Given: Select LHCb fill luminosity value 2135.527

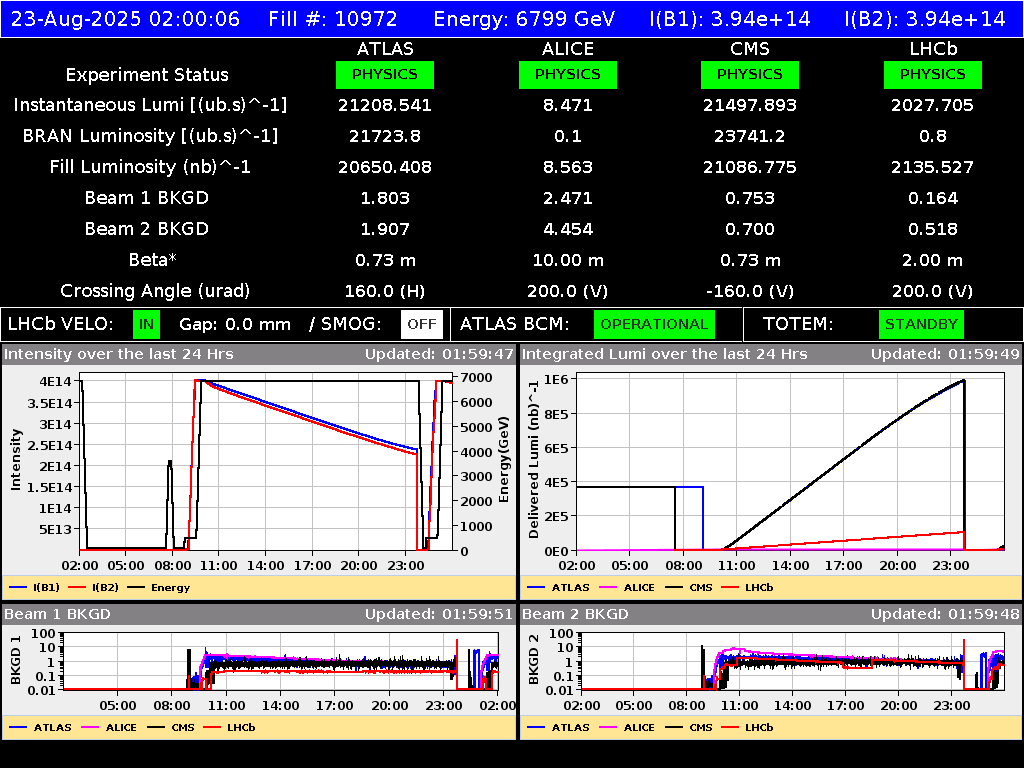Looking at the screenshot, I should coord(933,167).
